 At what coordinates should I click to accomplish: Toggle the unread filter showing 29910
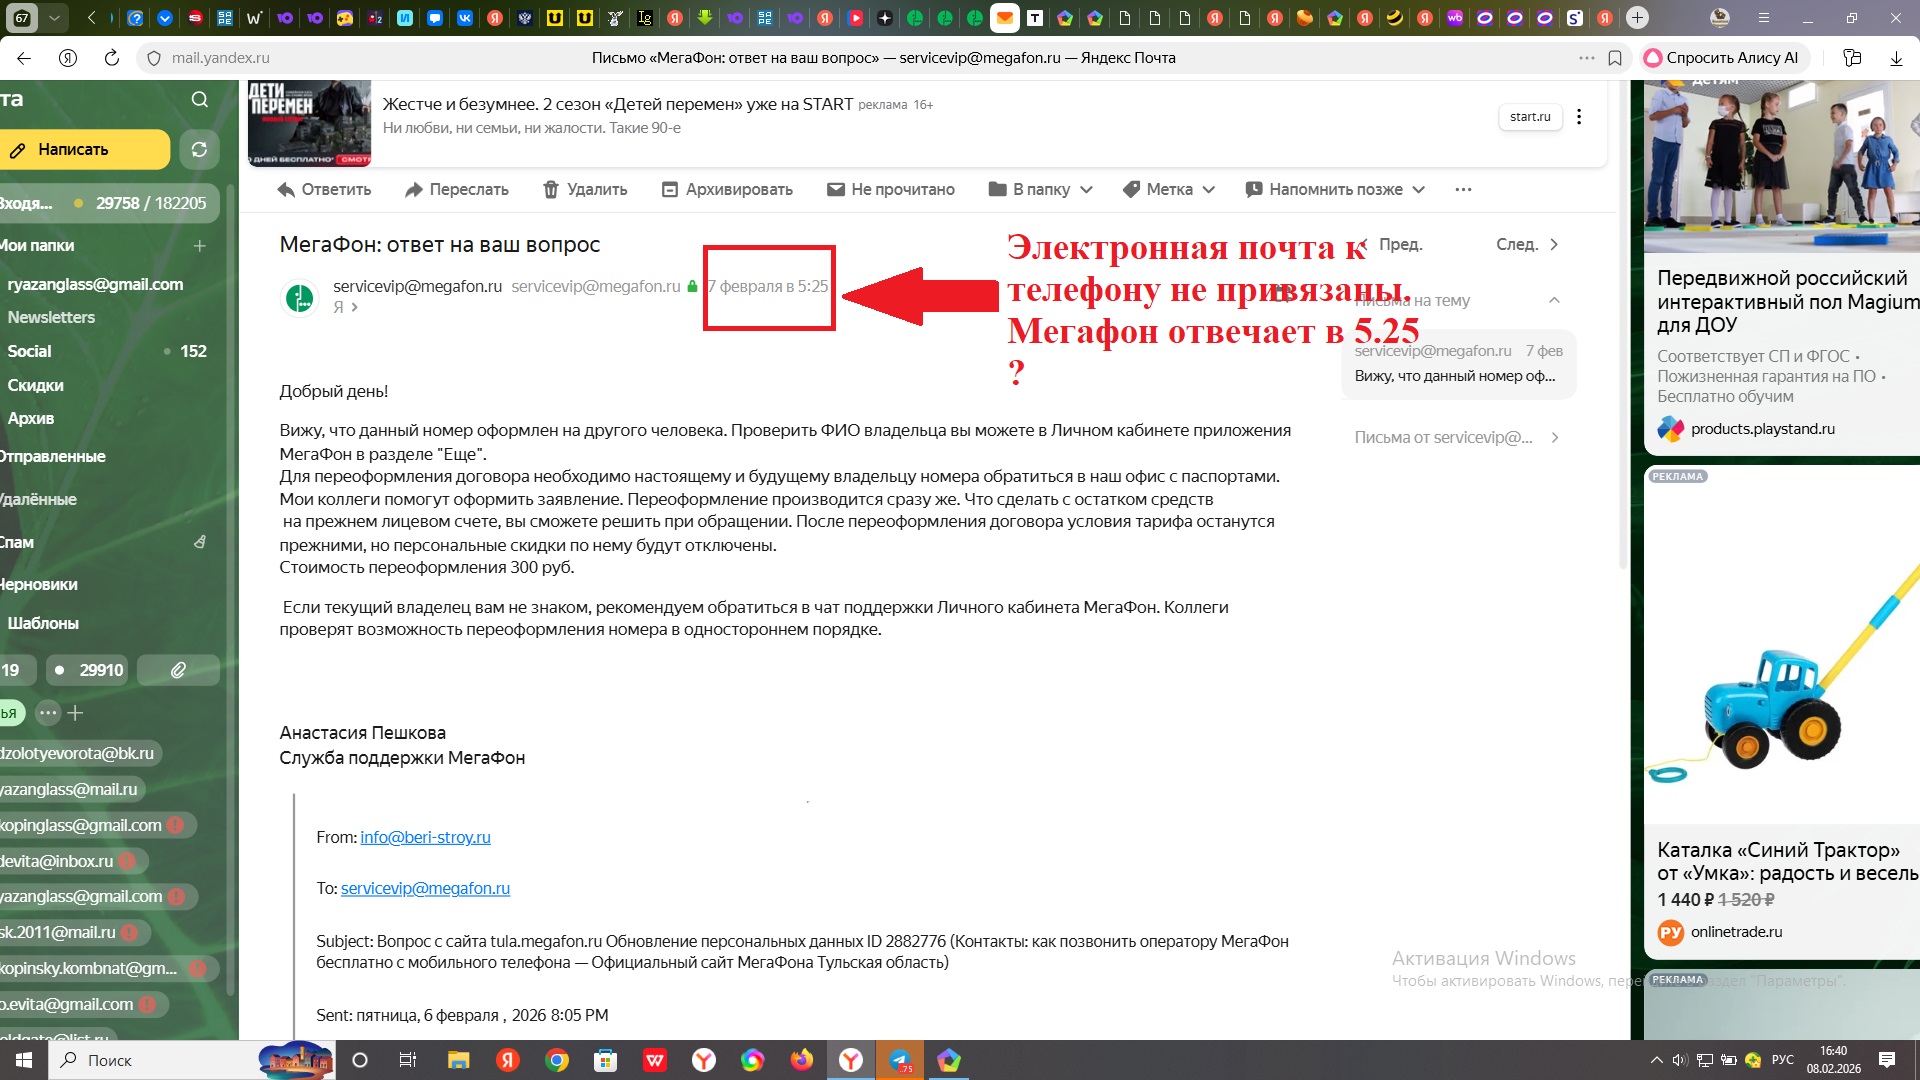coord(89,670)
